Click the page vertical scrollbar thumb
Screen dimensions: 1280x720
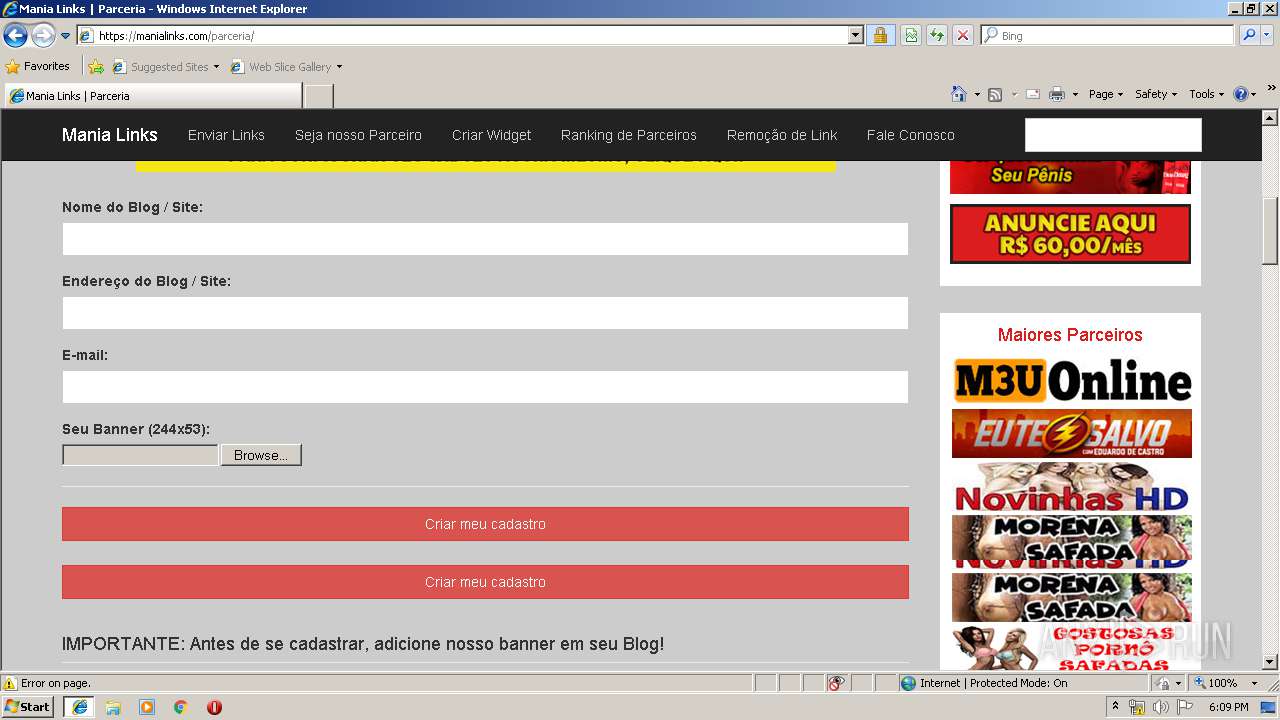1271,231
